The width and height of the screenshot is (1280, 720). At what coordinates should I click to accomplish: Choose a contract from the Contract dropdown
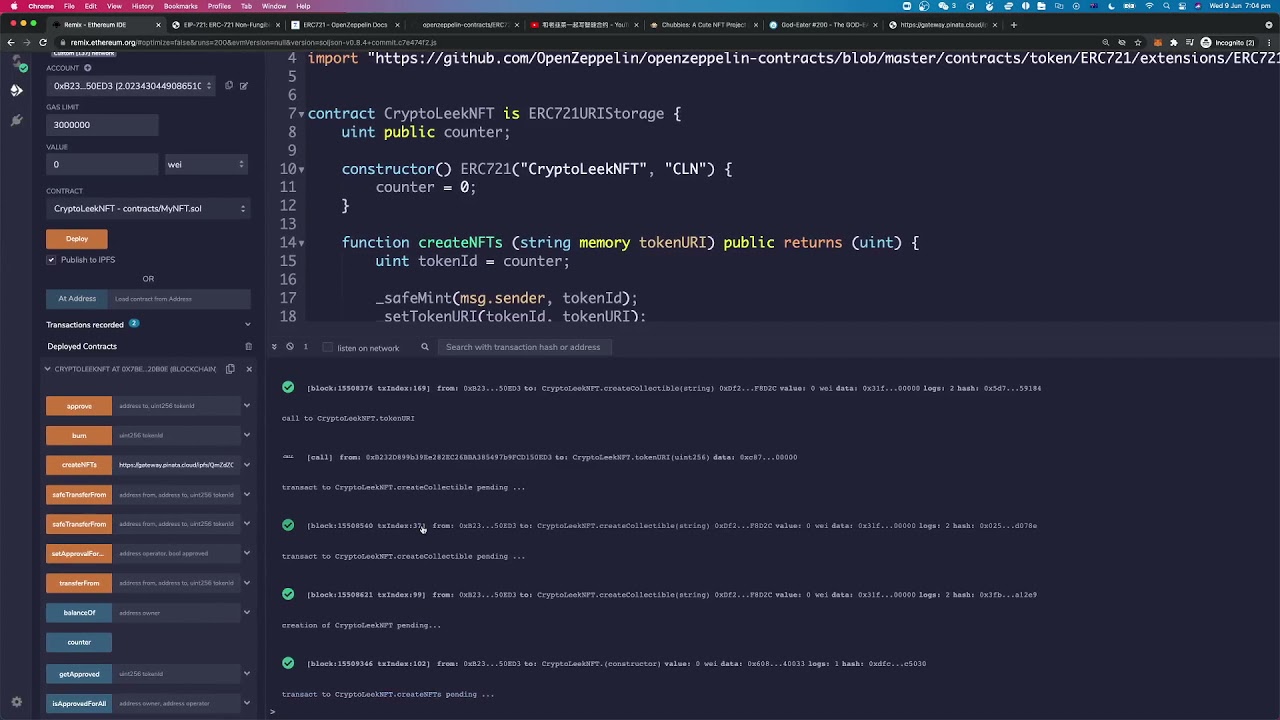pos(148,209)
